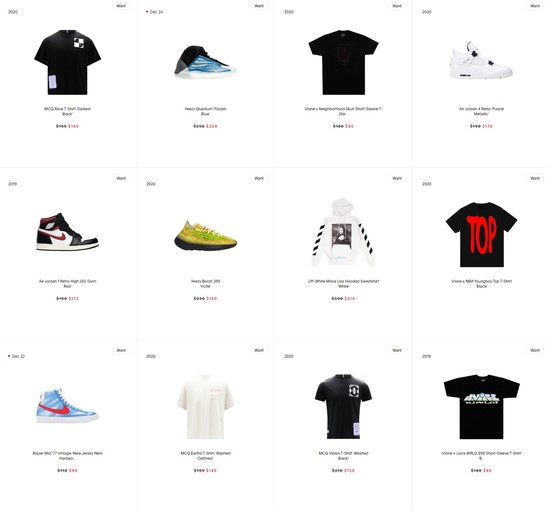Open the MCQ Rave T-Shirt product image
This screenshot has height=511, width=550.
click(x=67, y=62)
